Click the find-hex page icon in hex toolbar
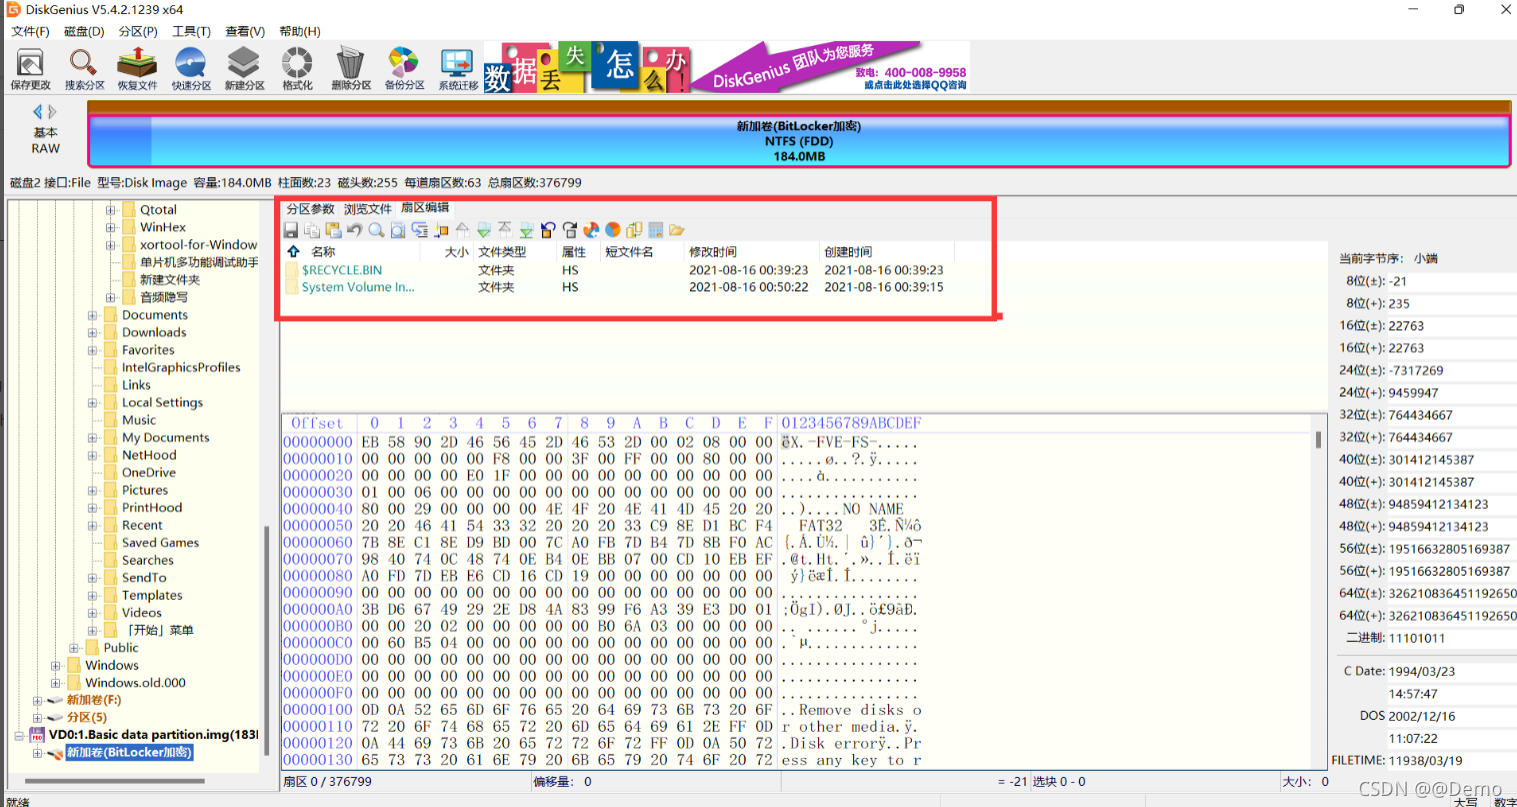This screenshot has width=1517, height=807. pos(398,230)
